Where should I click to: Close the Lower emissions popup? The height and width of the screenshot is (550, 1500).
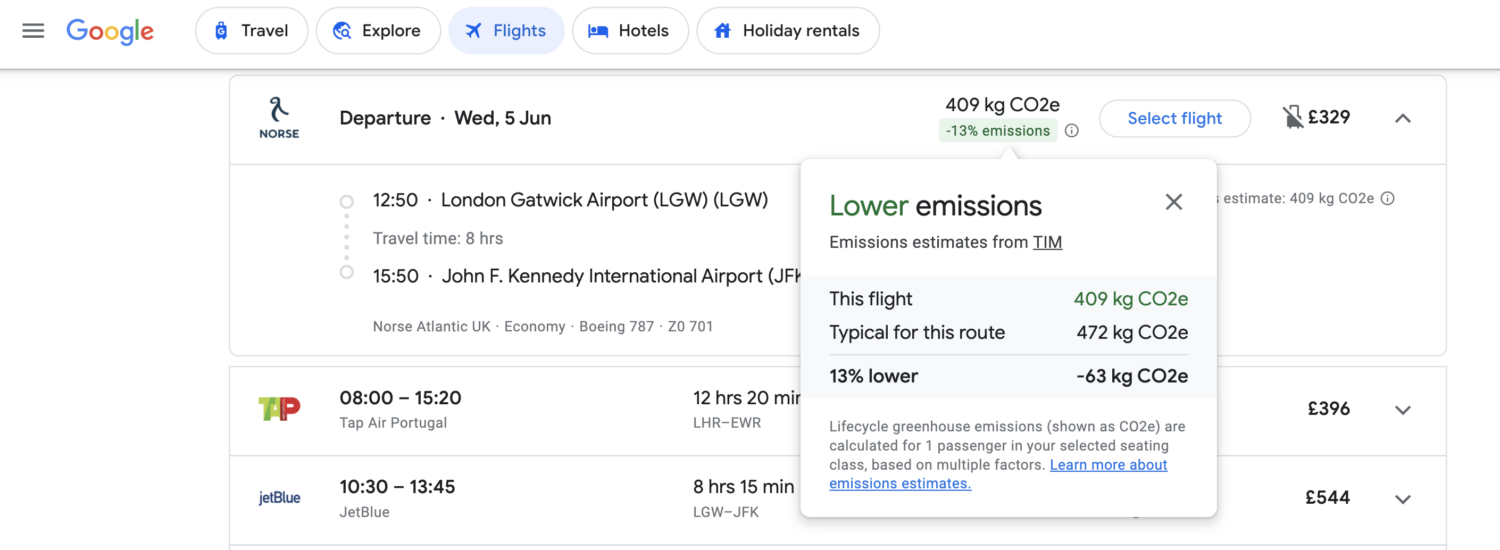1174,202
